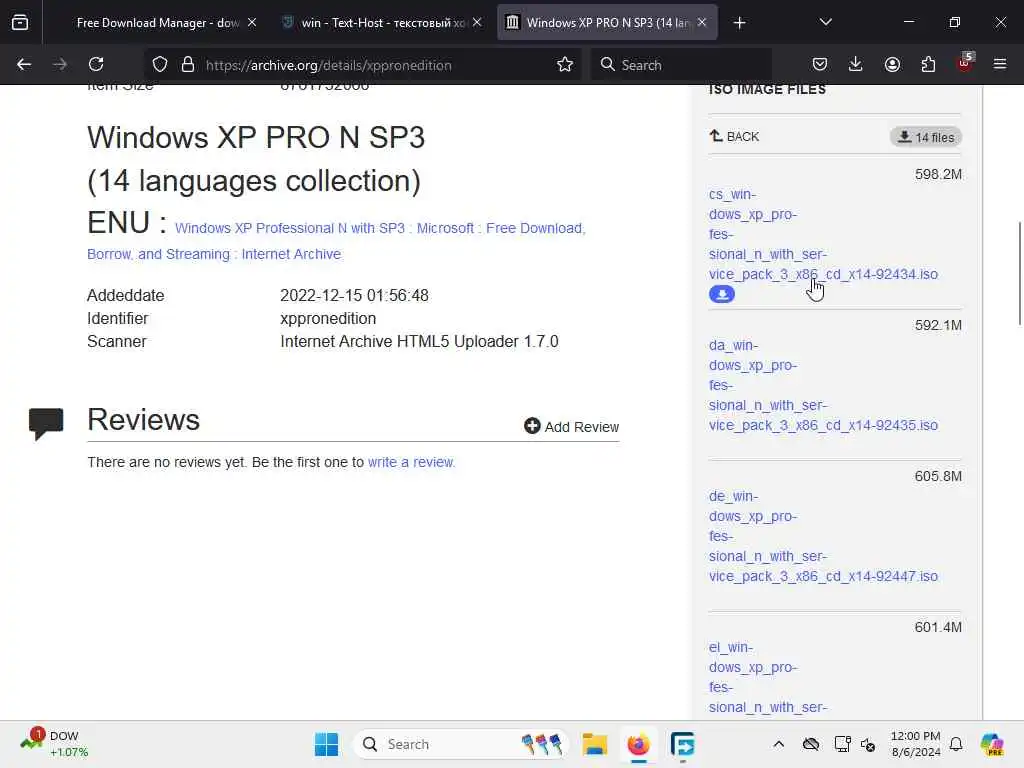This screenshot has height=768, width=1024.
Task: Open the notifications bell icon
Action: coord(956,744)
